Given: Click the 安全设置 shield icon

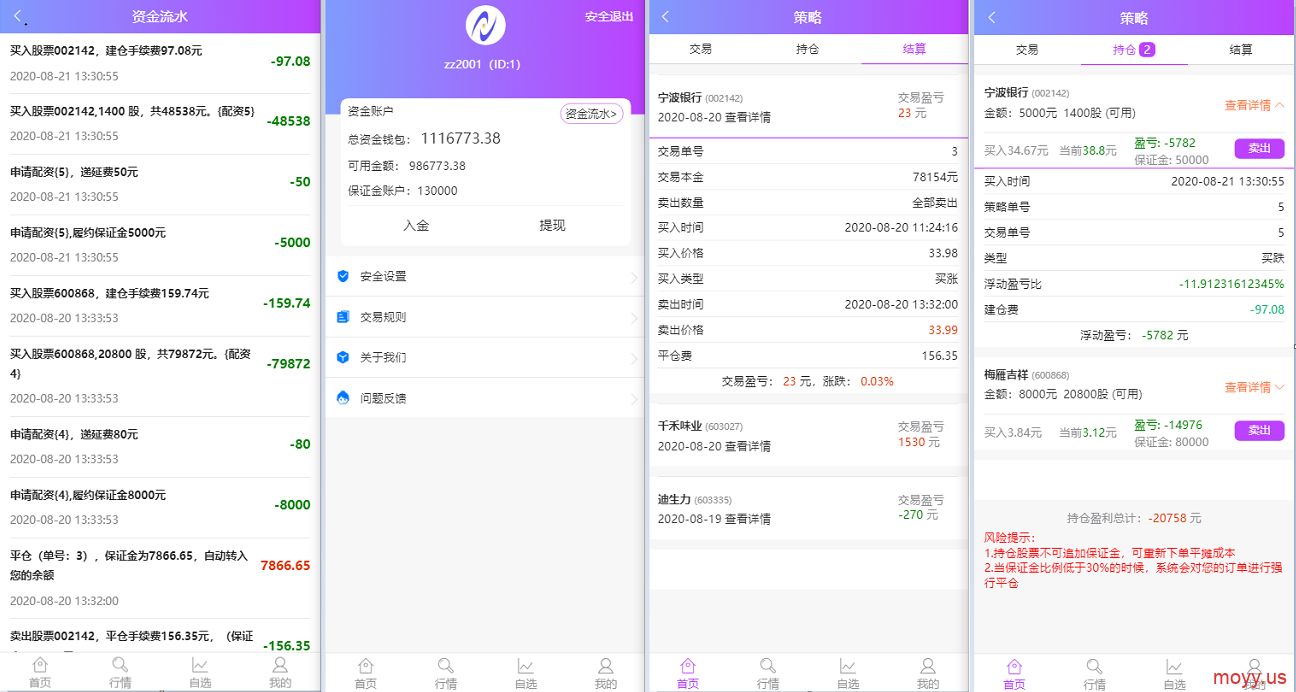Looking at the screenshot, I should (343, 276).
